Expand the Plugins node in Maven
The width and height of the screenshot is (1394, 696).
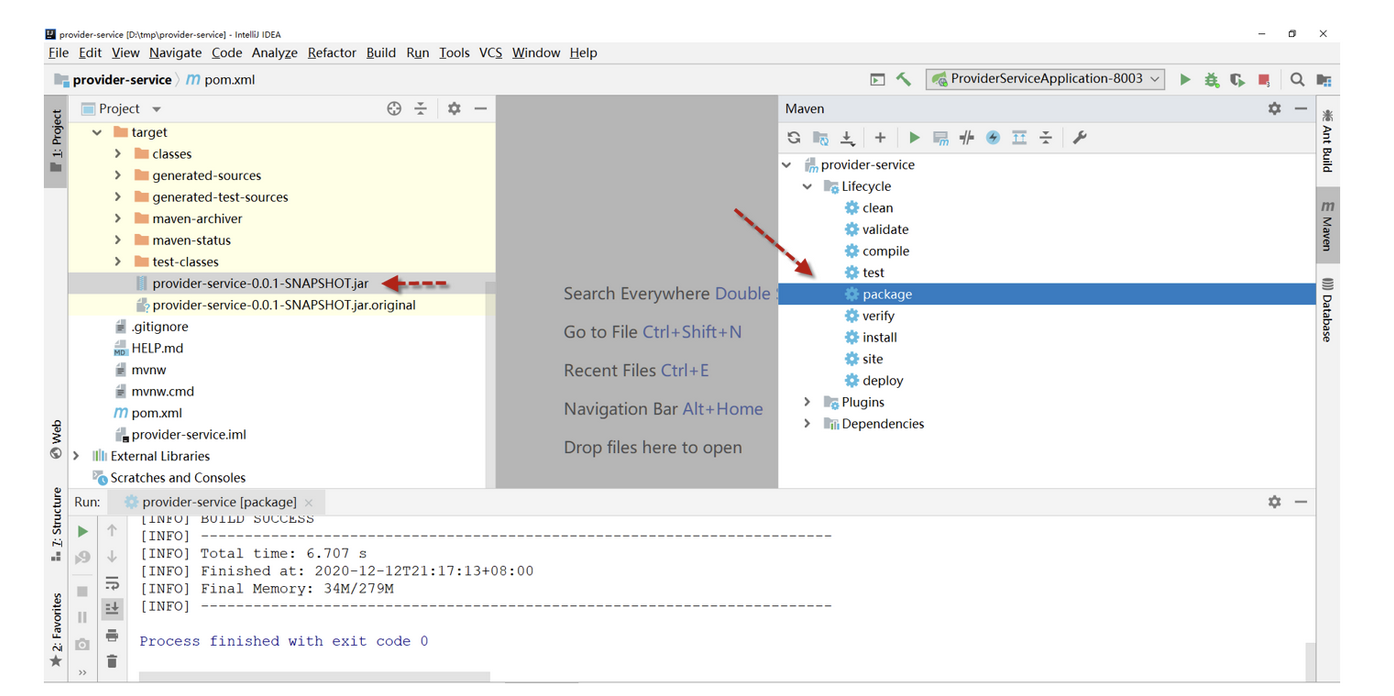[808, 402]
